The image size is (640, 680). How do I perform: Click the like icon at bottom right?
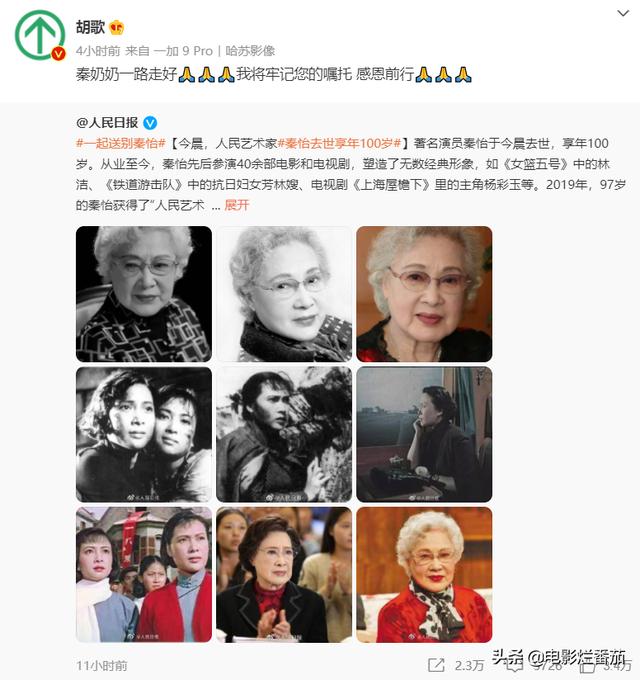(586, 665)
